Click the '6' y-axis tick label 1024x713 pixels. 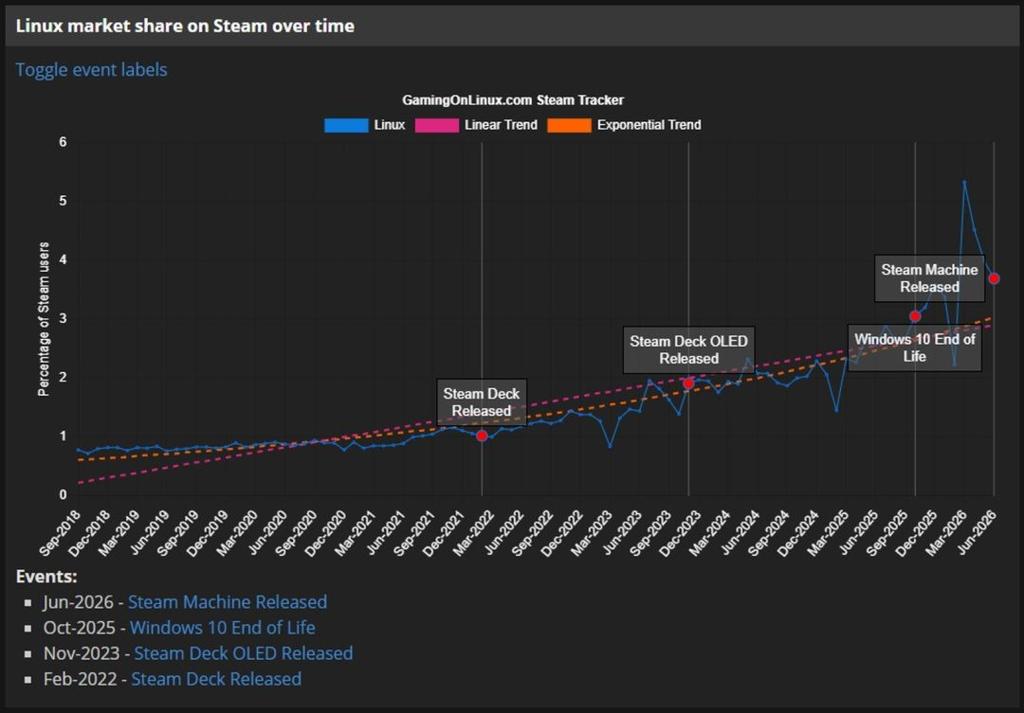(63, 142)
